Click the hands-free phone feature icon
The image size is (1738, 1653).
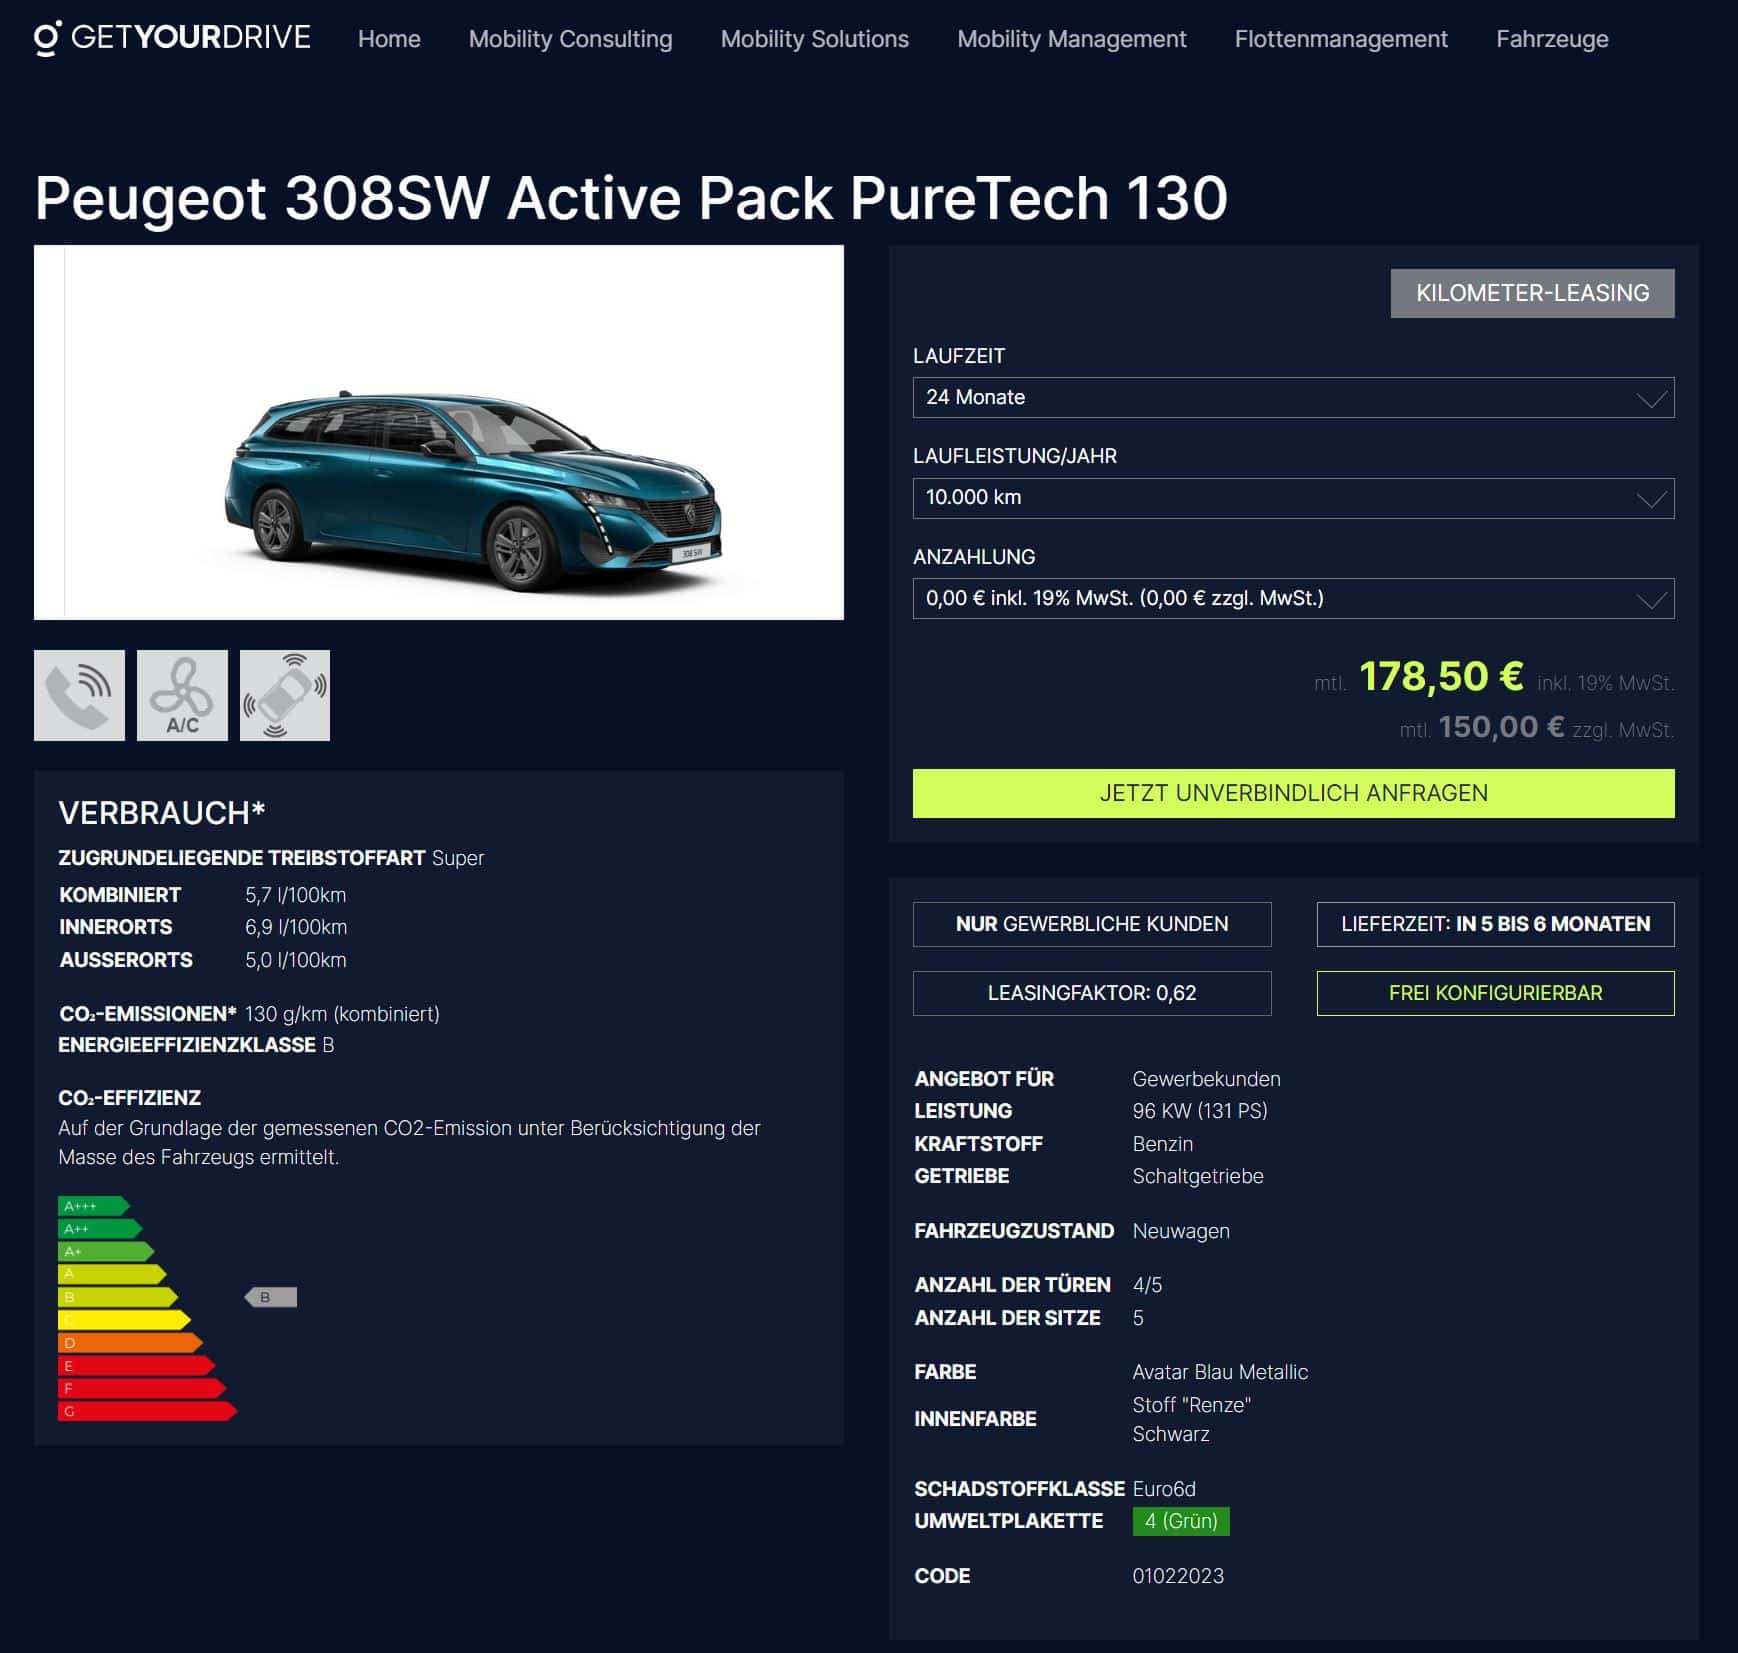(79, 695)
